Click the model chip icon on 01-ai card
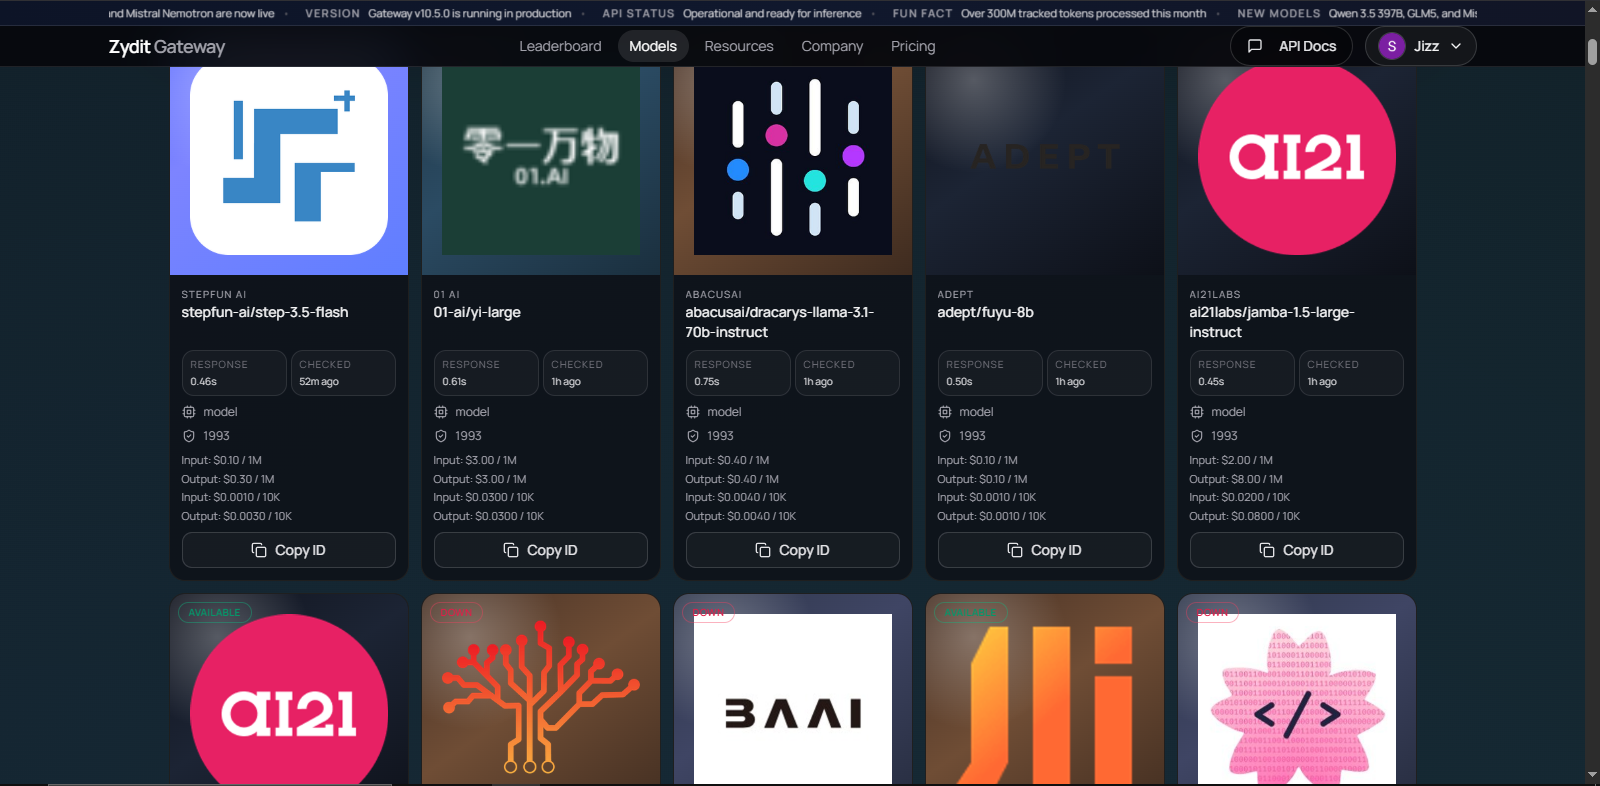The image size is (1600, 786). click(x=441, y=412)
